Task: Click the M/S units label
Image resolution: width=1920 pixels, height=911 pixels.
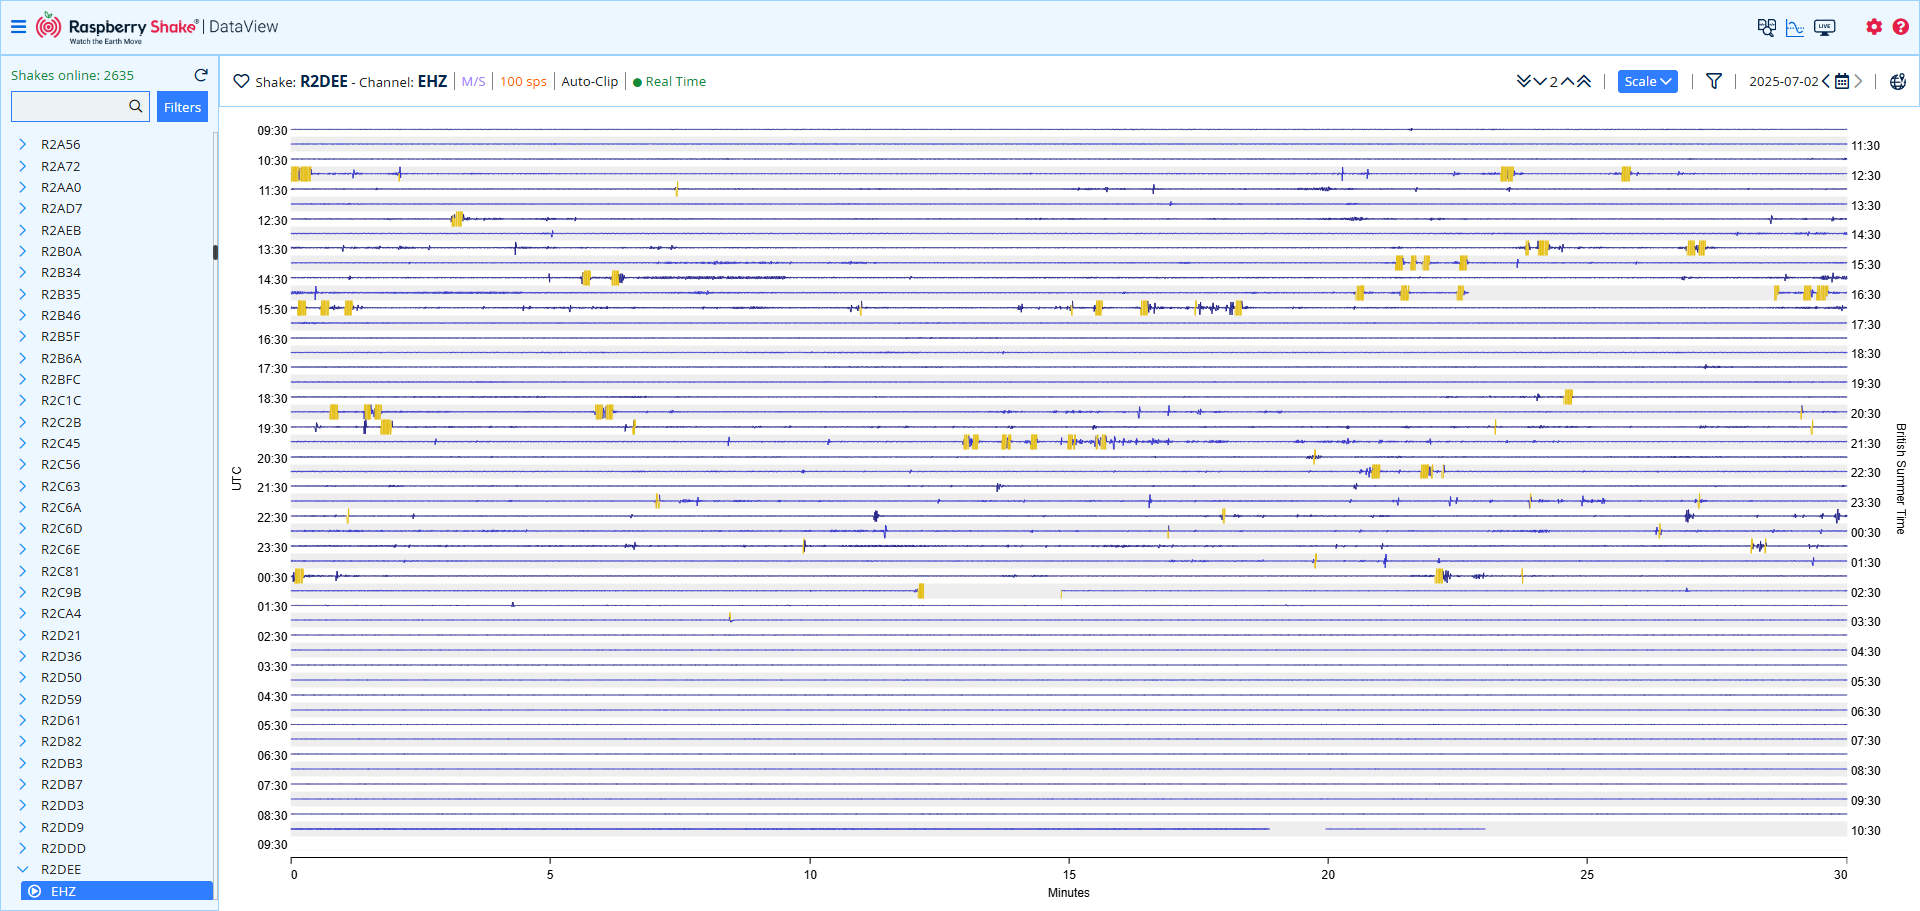Action: point(473,81)
